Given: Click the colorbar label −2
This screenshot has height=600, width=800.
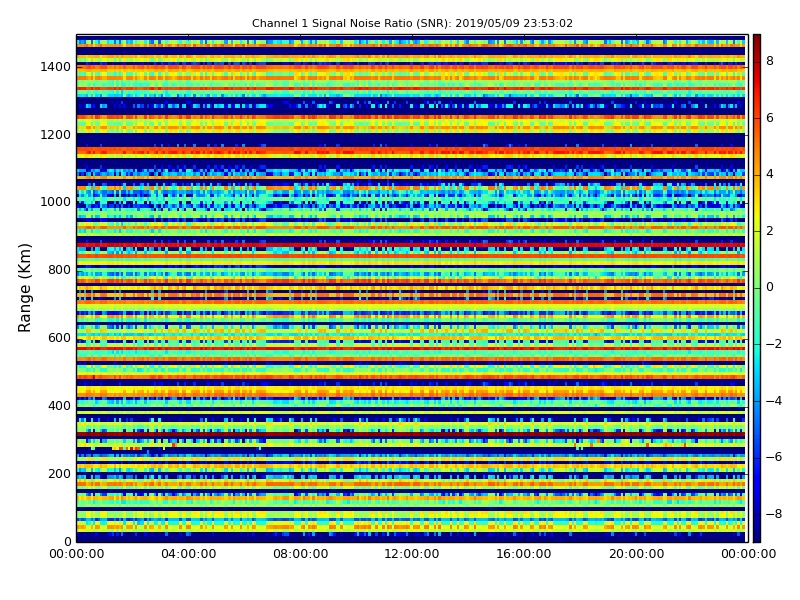Looking at the screenshot, I should pyautogui.click(x=774, y=344).
